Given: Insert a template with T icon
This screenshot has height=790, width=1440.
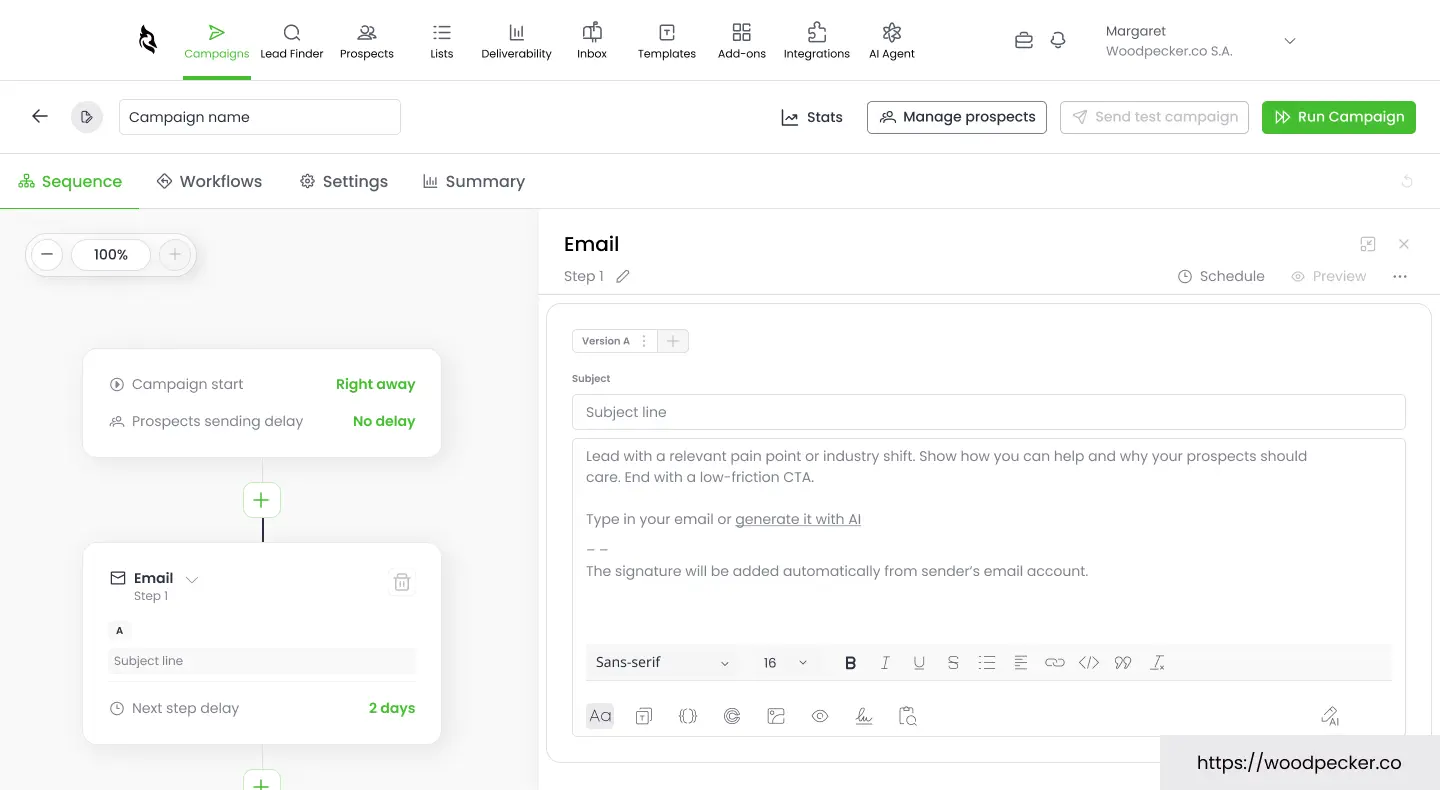Looking at the screenshot, I should pos(644,716).
